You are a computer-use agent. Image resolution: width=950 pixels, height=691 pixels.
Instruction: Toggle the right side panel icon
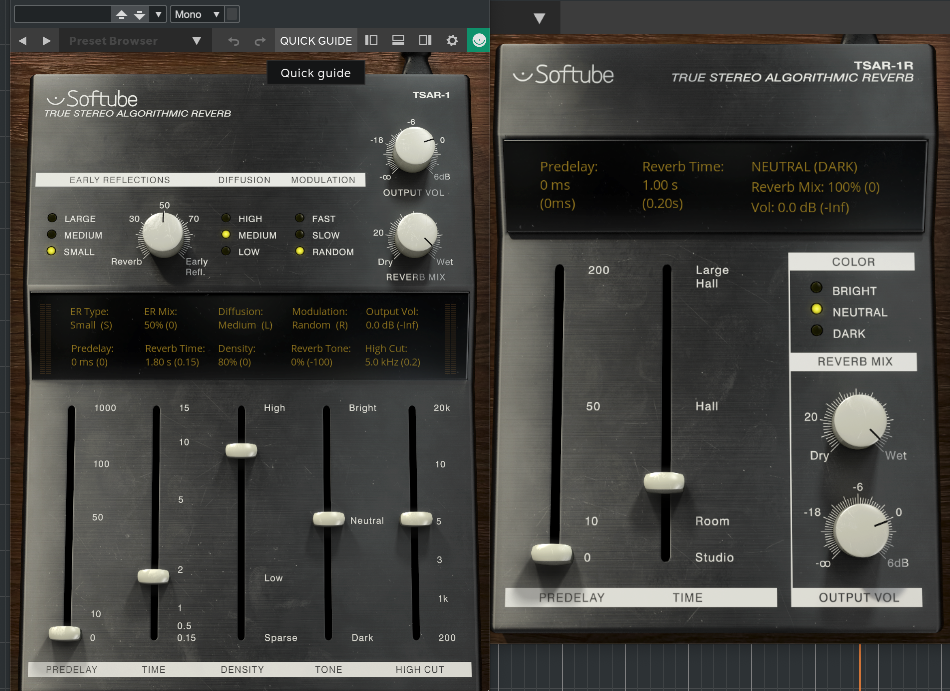tap(425, 41)
